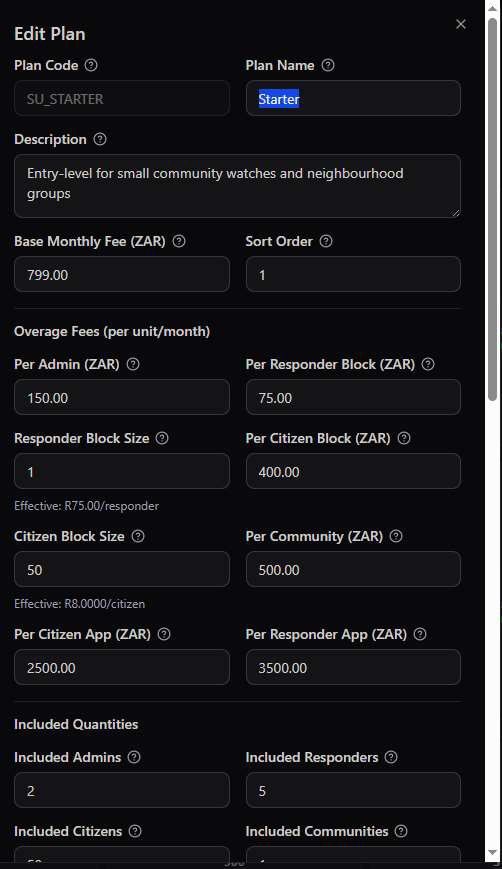The width and height of the screenshot is (502, 869).
Task: Edit the Citizen Block Size field 50
Action: click(x=122, y=569)
